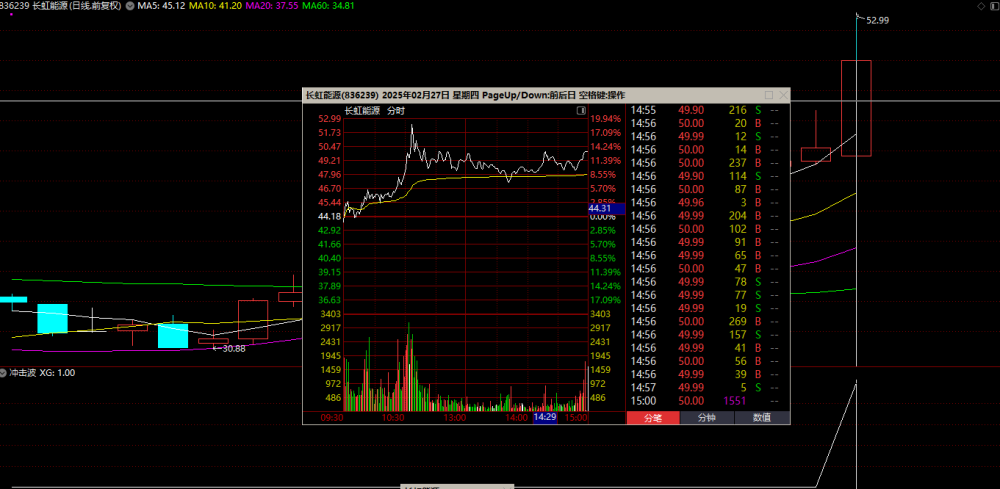The width and height of the screenshot is (1000, 489).
Task: Expand the dropdown arrow beside 冲击波 indicator
Action: click(x=3, y=372)
